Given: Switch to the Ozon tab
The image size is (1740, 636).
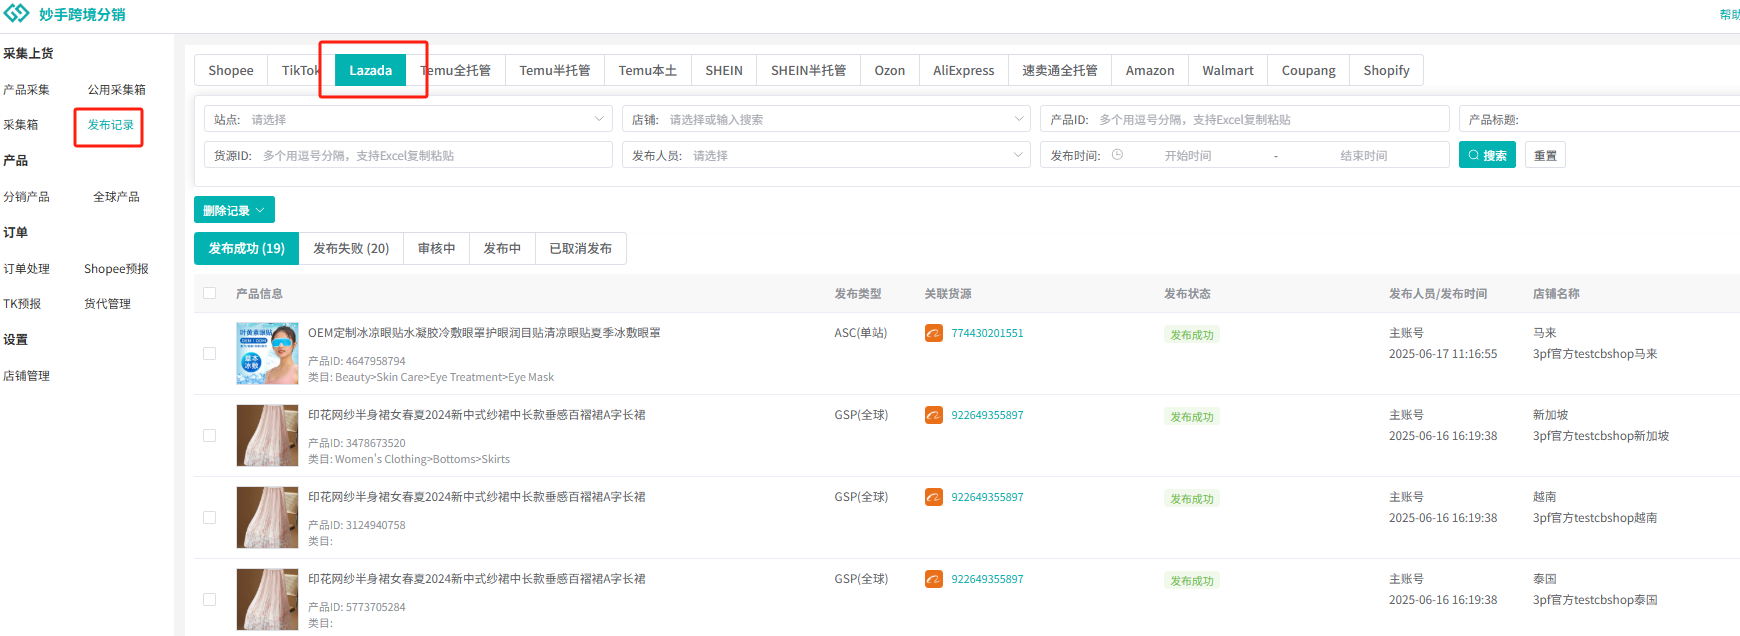Looking at the screenshot, I should [x=890, y=70].
